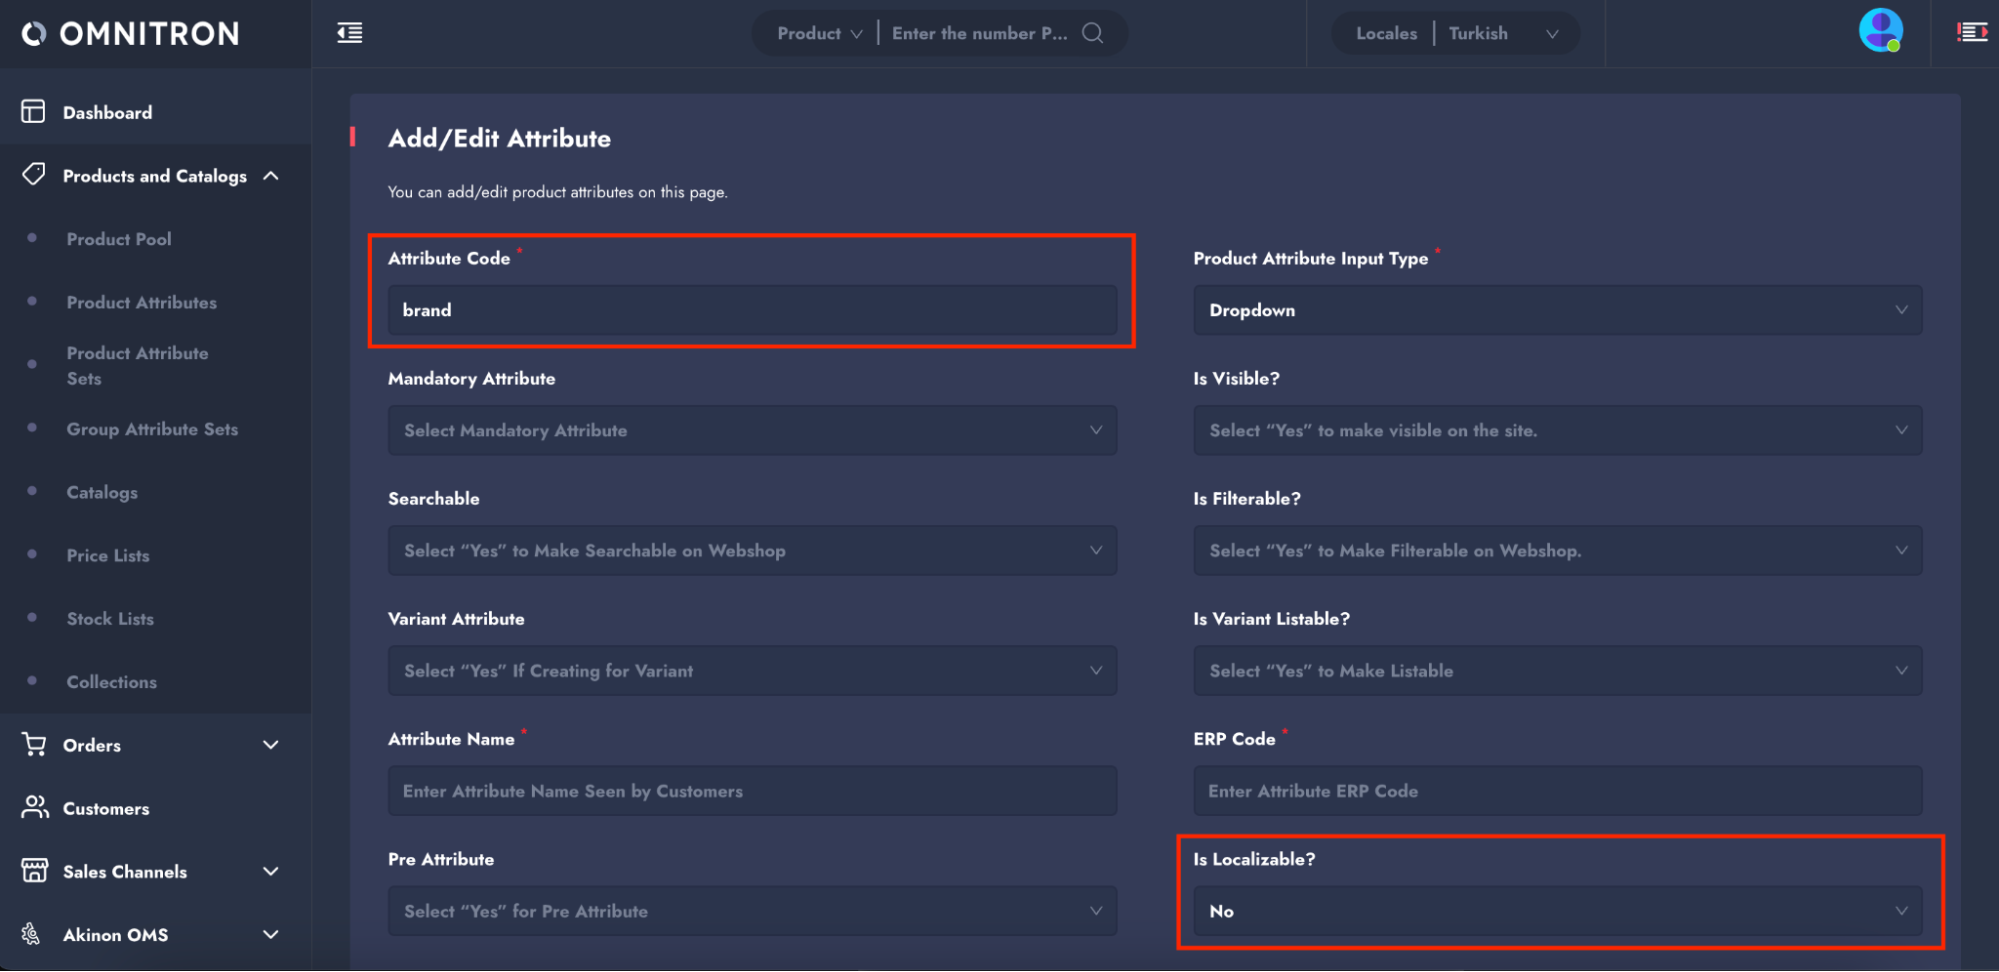Viewport: 1999px width, 972px height.
Task: Open the user profile avatar
Action: pyautogui.click(x=1879, y=31)
